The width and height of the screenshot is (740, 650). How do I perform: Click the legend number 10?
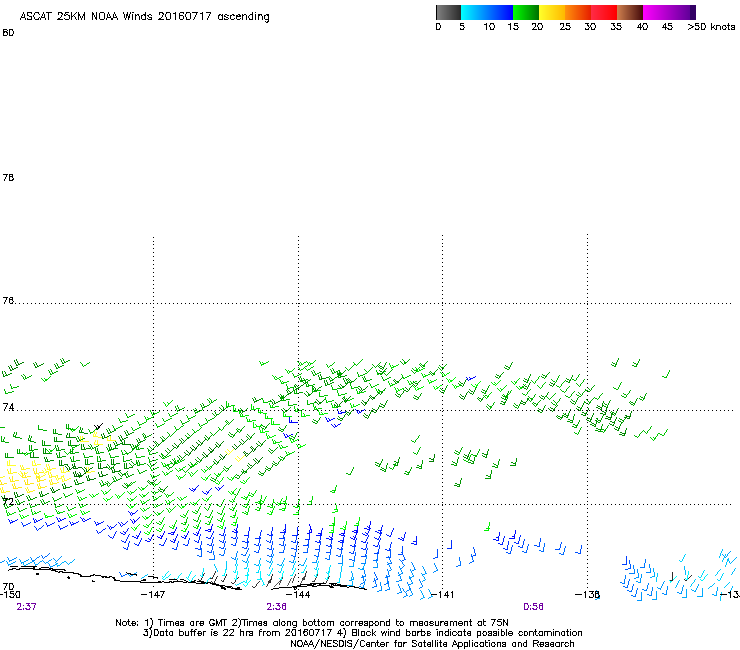(x=489, y=27)
